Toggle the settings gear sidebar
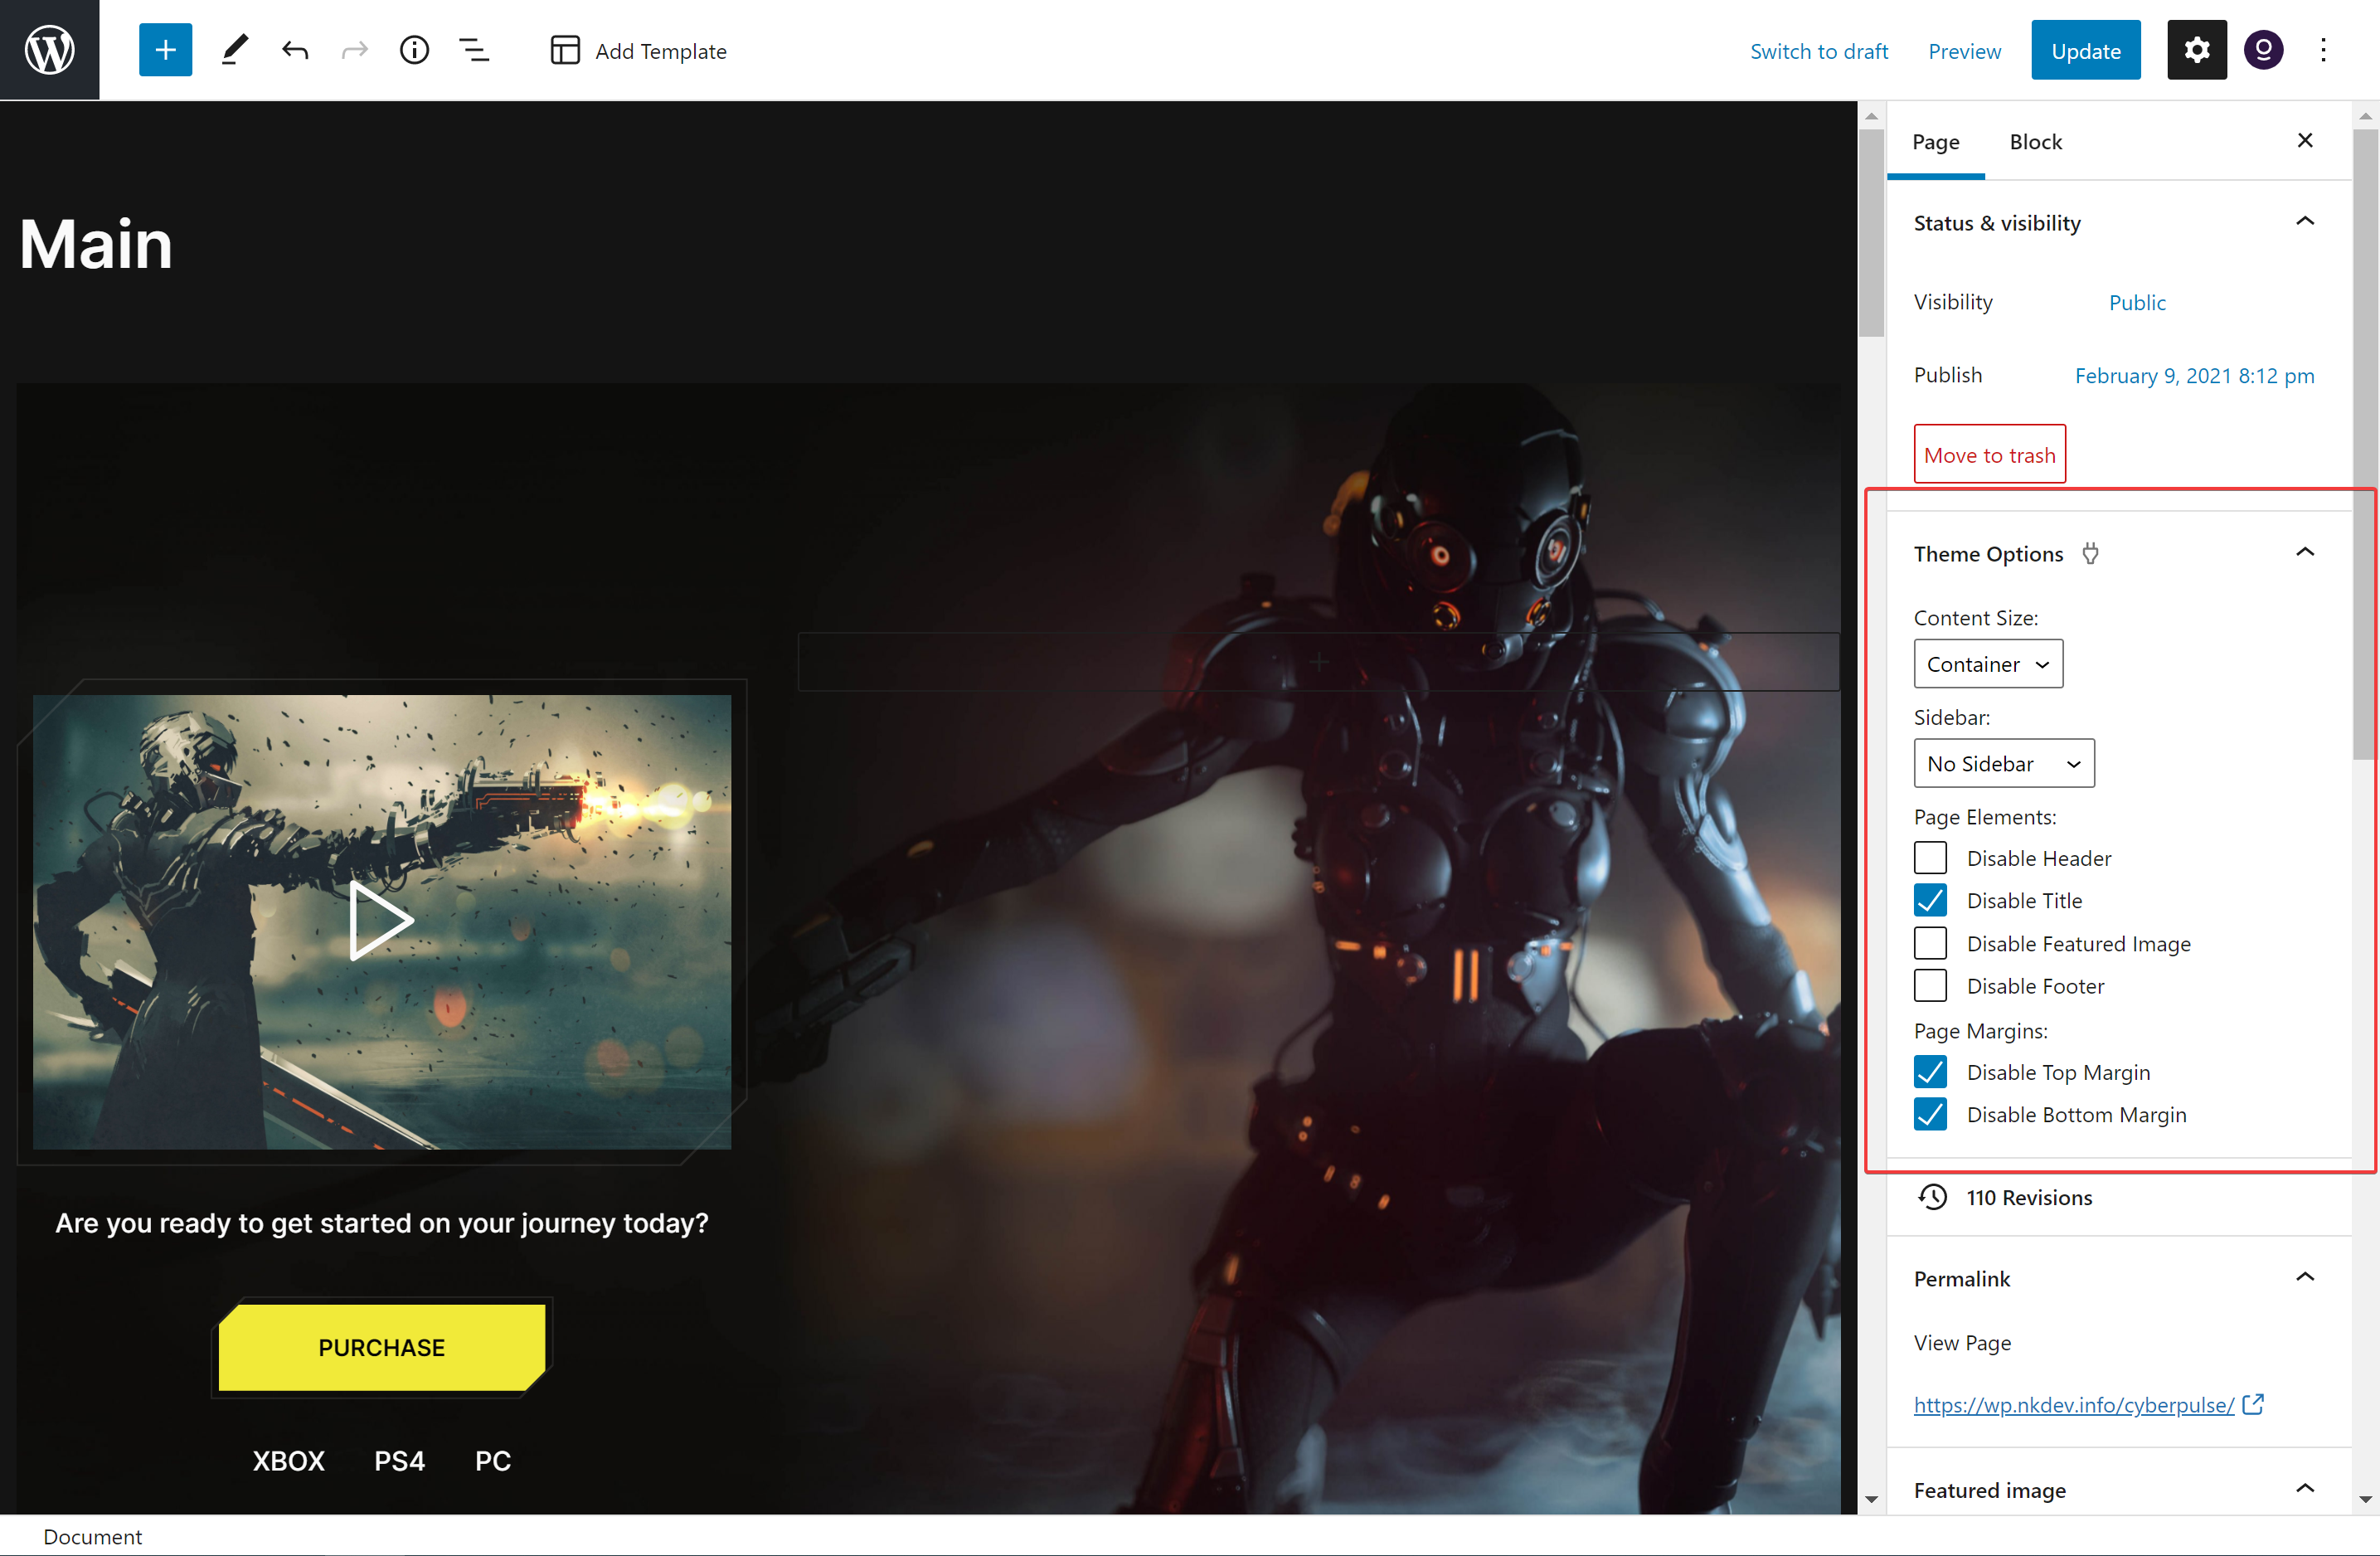 (2196, 50)
